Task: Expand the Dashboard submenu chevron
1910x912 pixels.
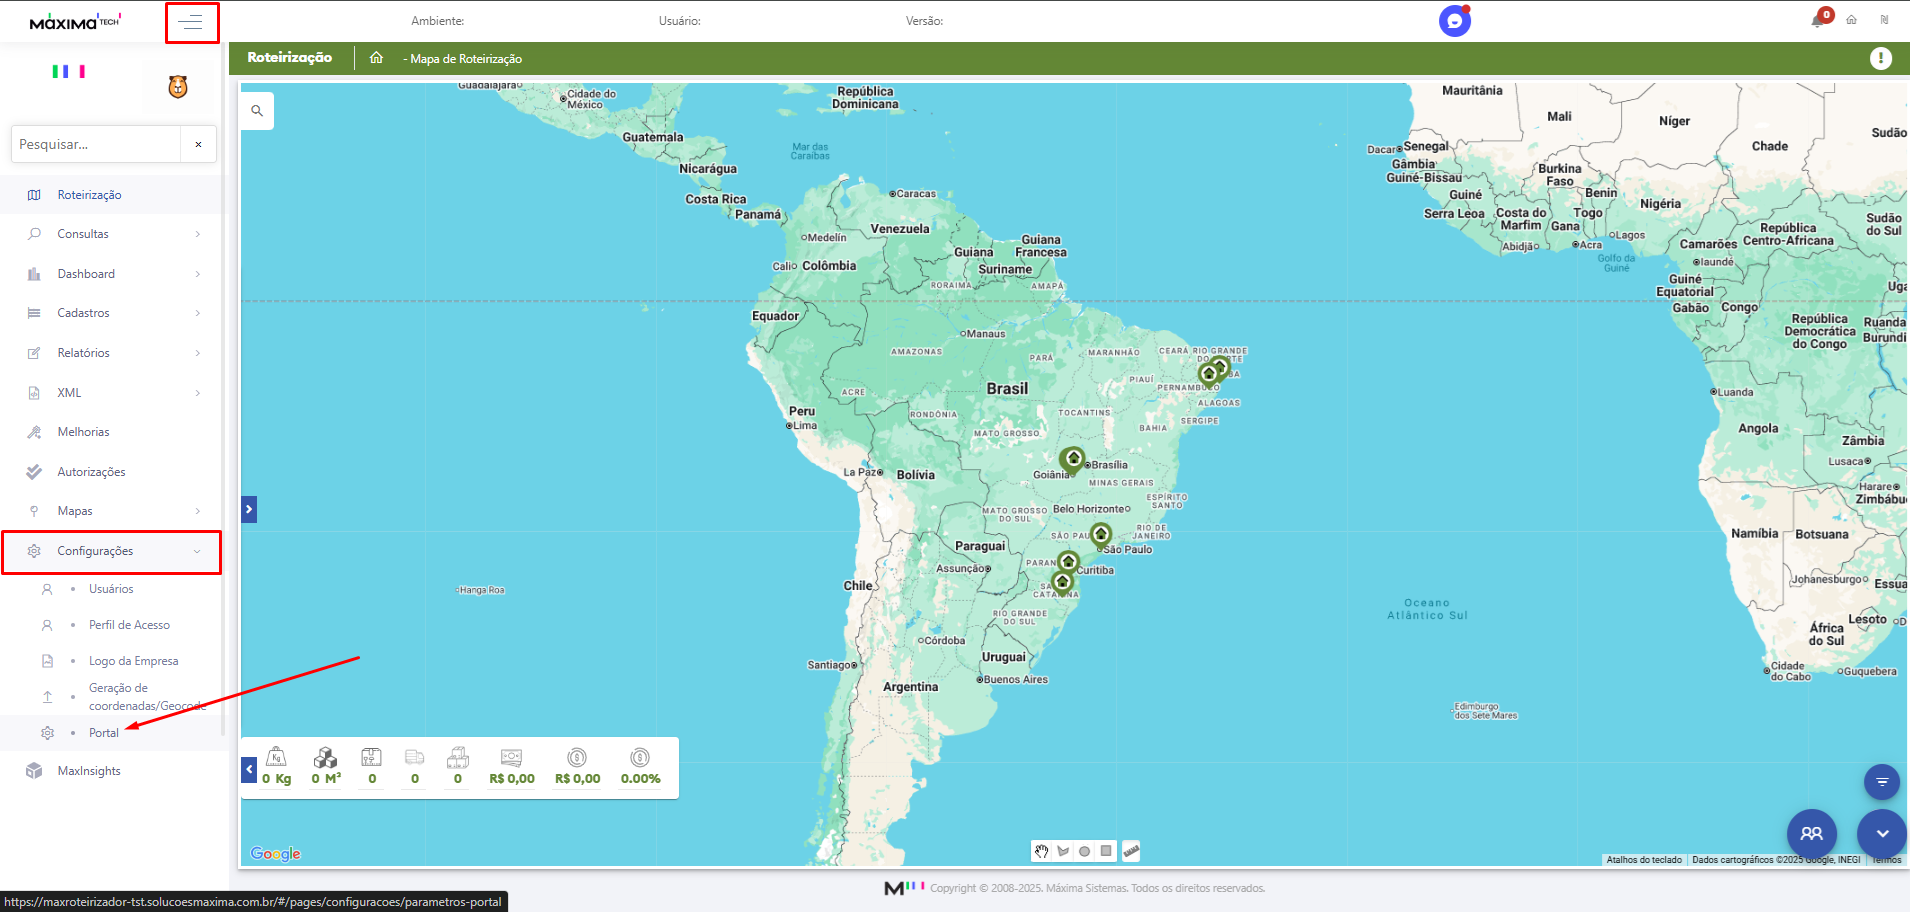Action: (198, 274)
